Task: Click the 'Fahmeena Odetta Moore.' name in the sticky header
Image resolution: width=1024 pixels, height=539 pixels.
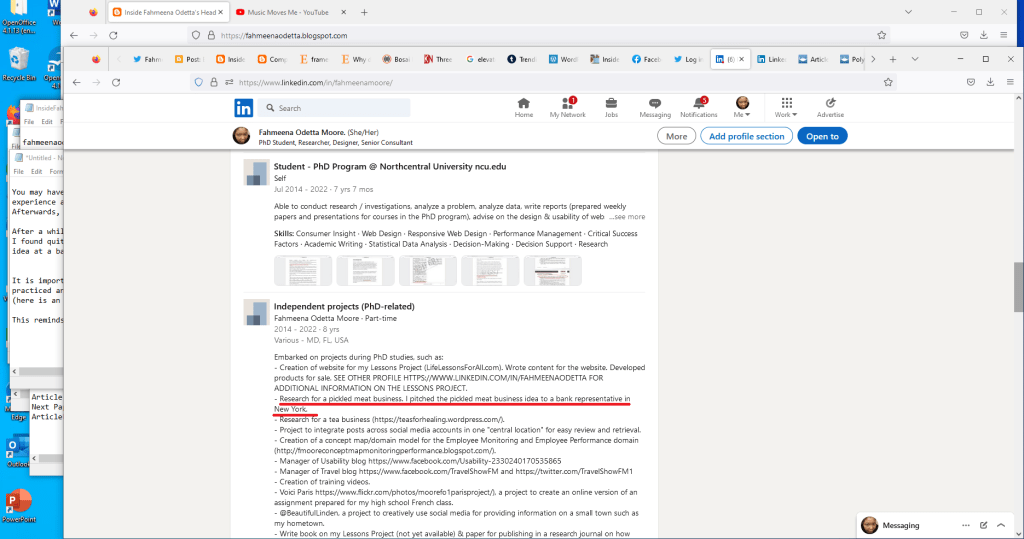Action: click(302, 132)
